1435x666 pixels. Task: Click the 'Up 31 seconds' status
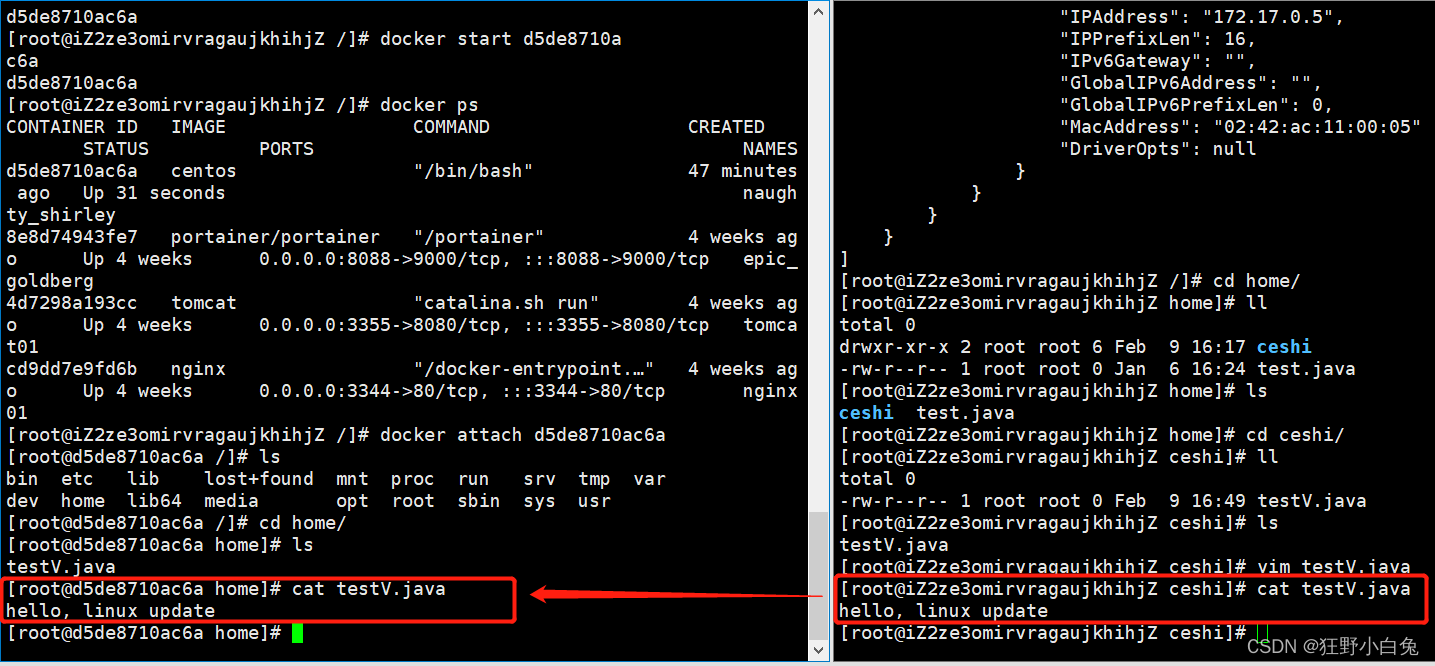tap(154, 193)
